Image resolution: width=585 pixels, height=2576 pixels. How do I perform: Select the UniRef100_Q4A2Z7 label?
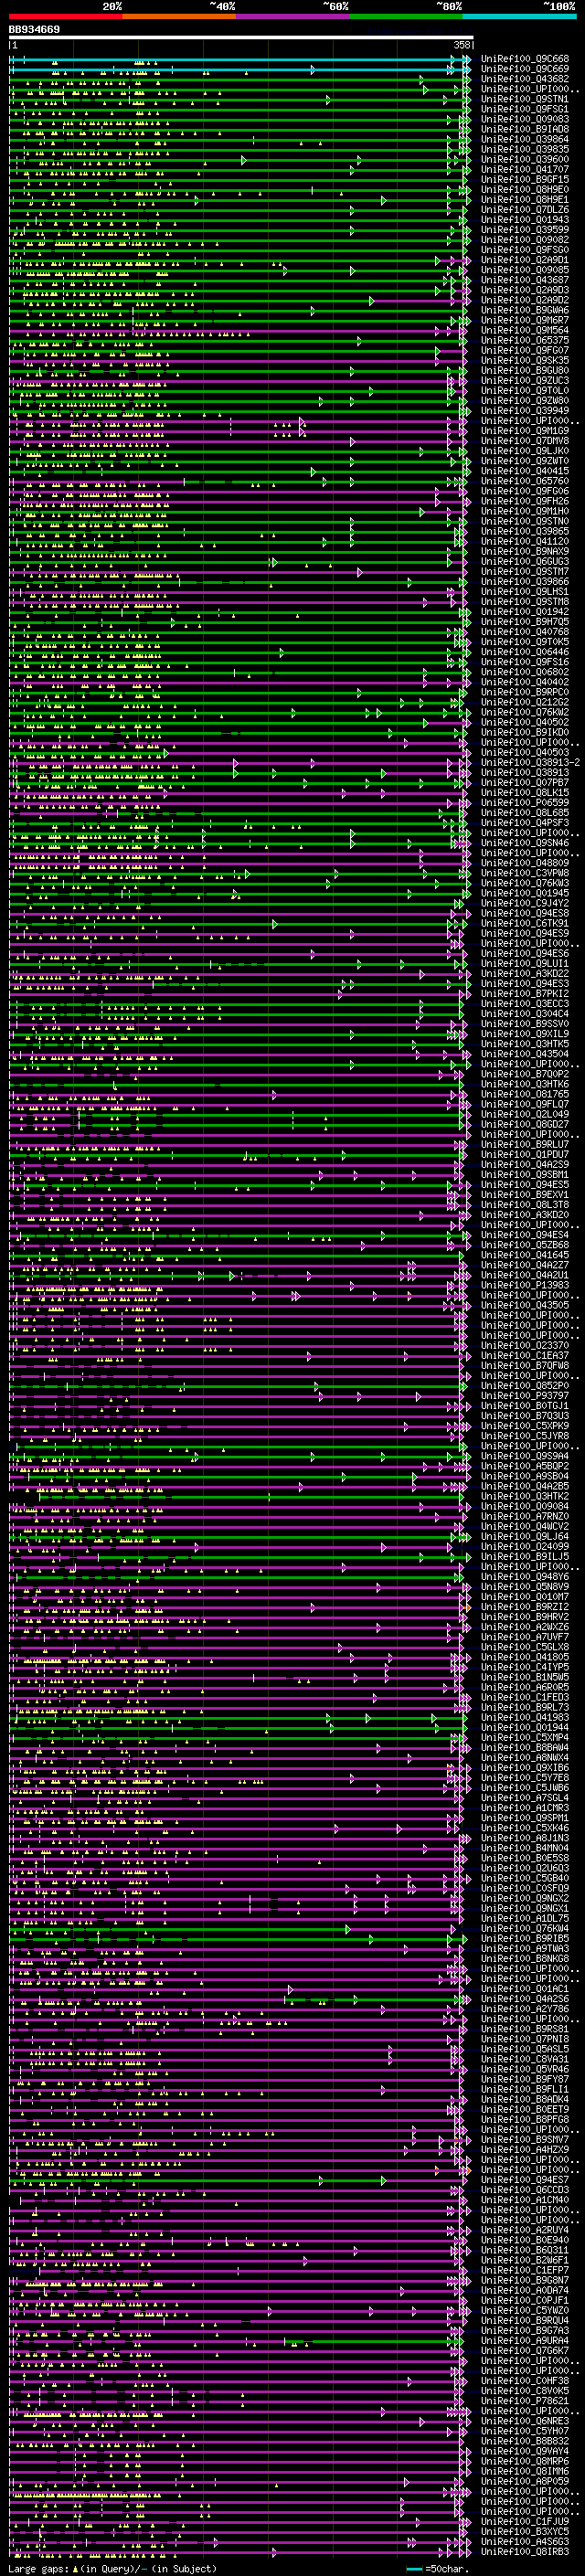524,1265
